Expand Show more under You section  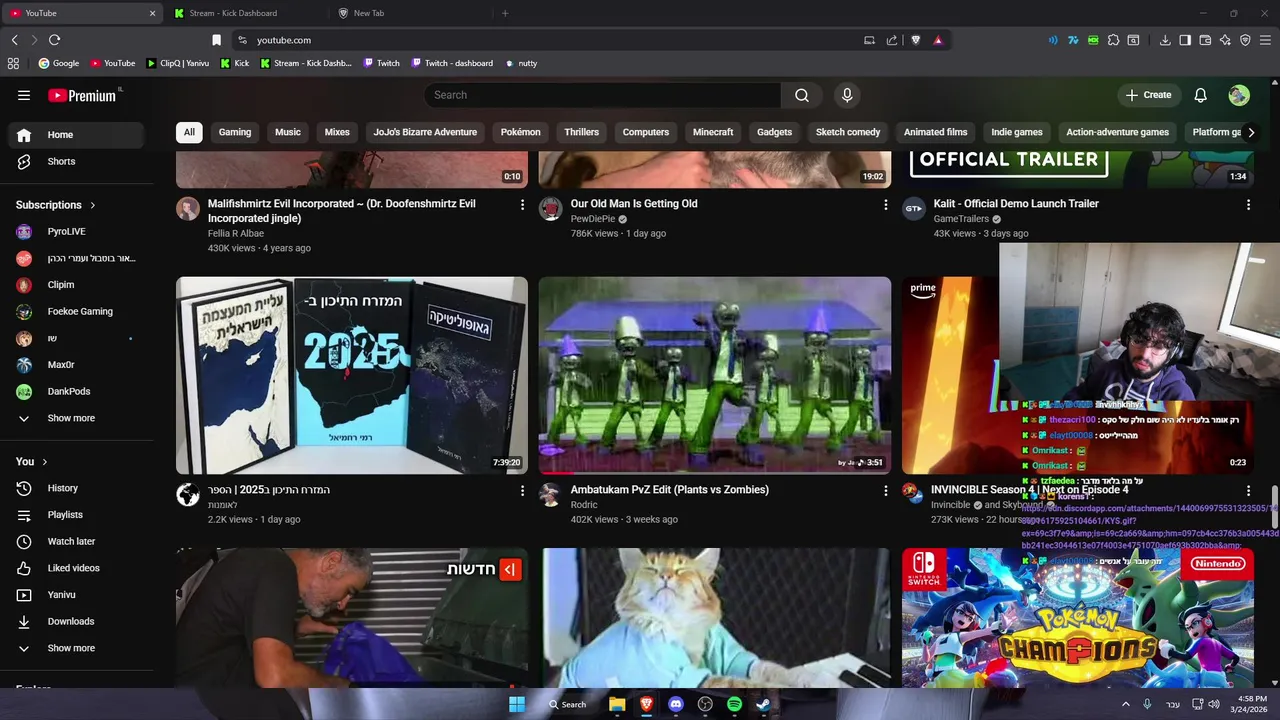pos(78,648)
